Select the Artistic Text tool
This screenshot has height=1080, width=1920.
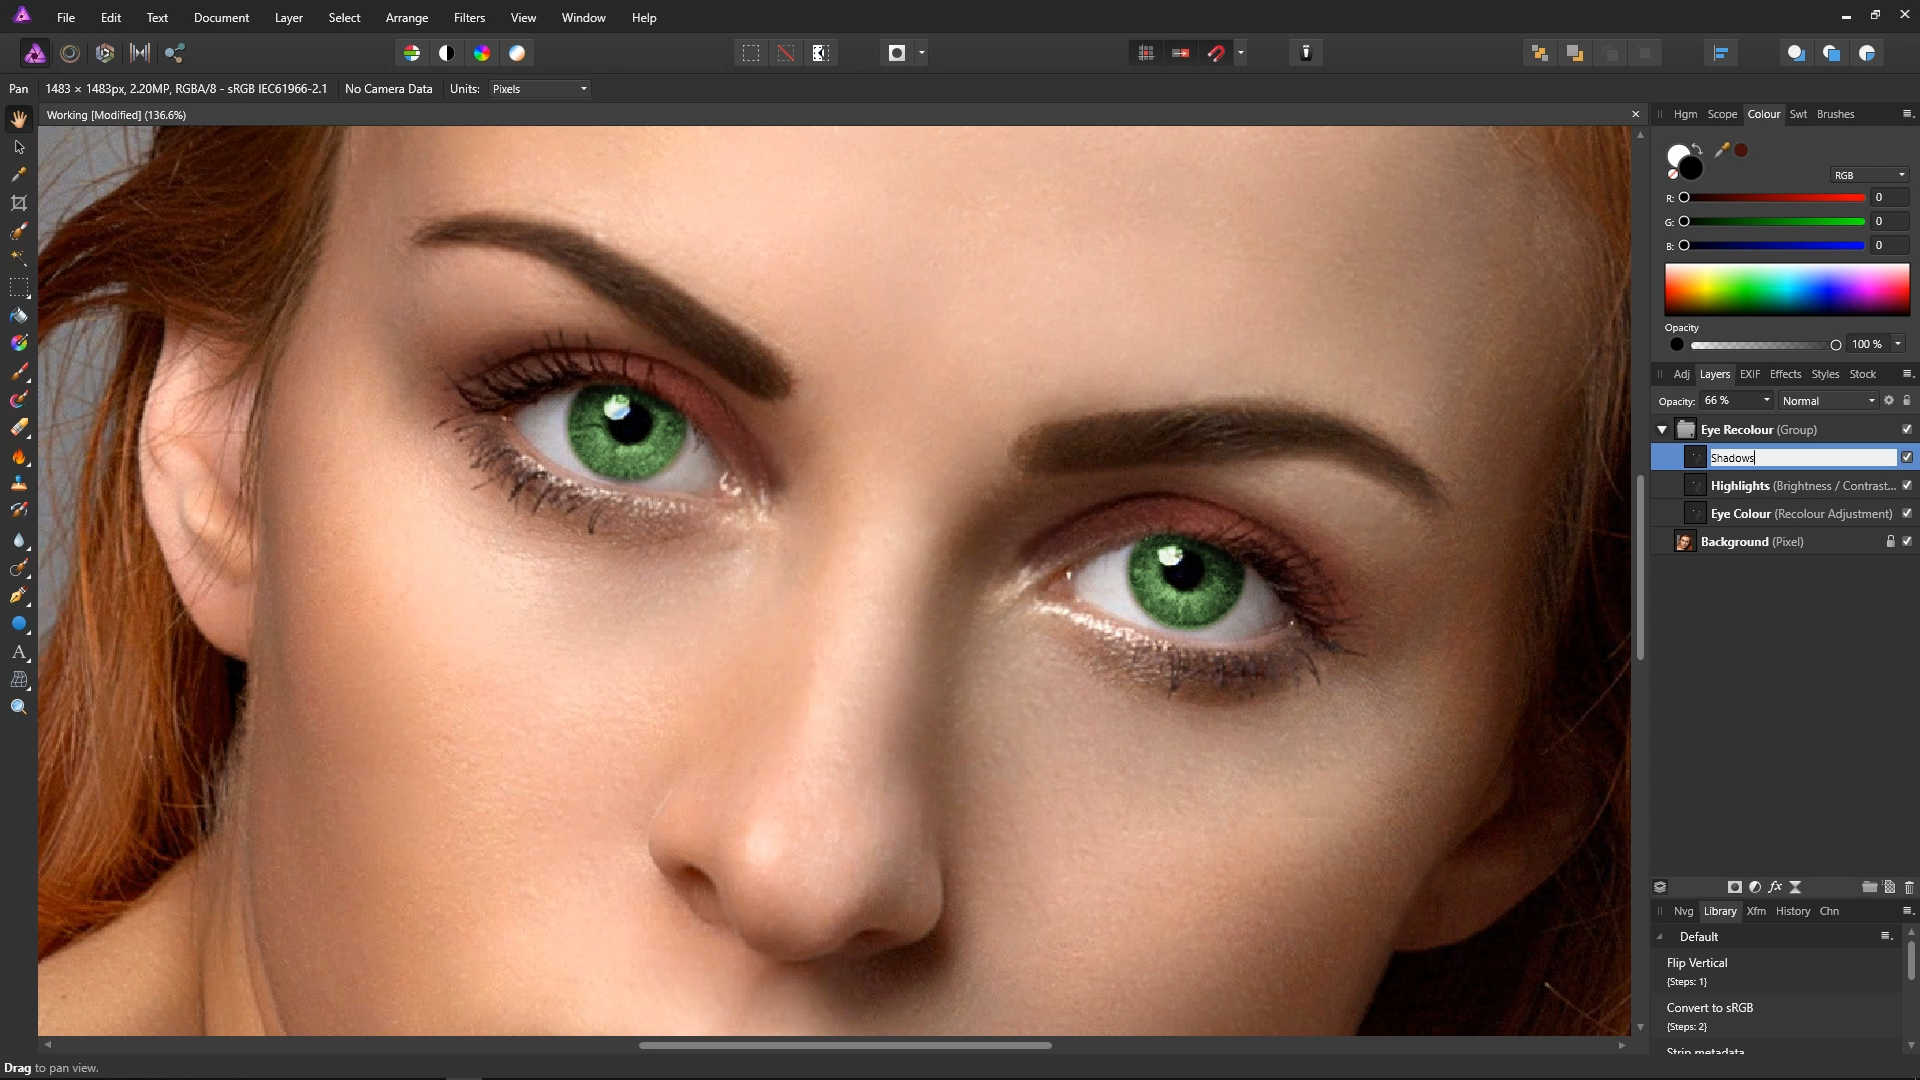[x=19, y=652]
